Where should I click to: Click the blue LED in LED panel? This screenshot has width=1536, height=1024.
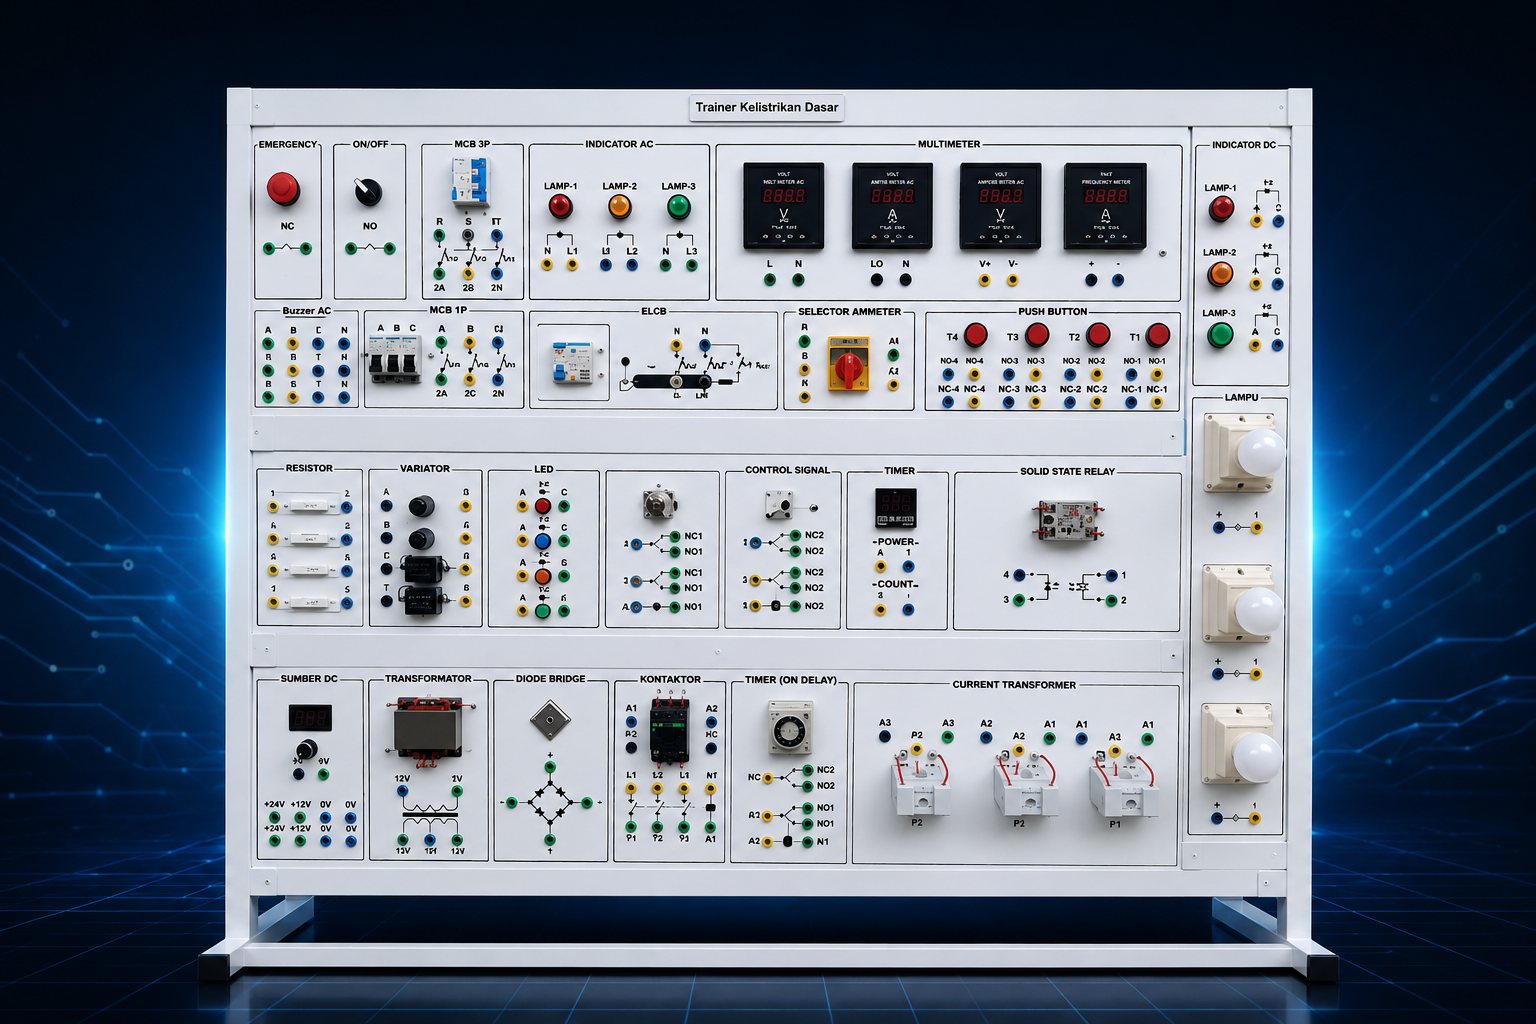543,541
